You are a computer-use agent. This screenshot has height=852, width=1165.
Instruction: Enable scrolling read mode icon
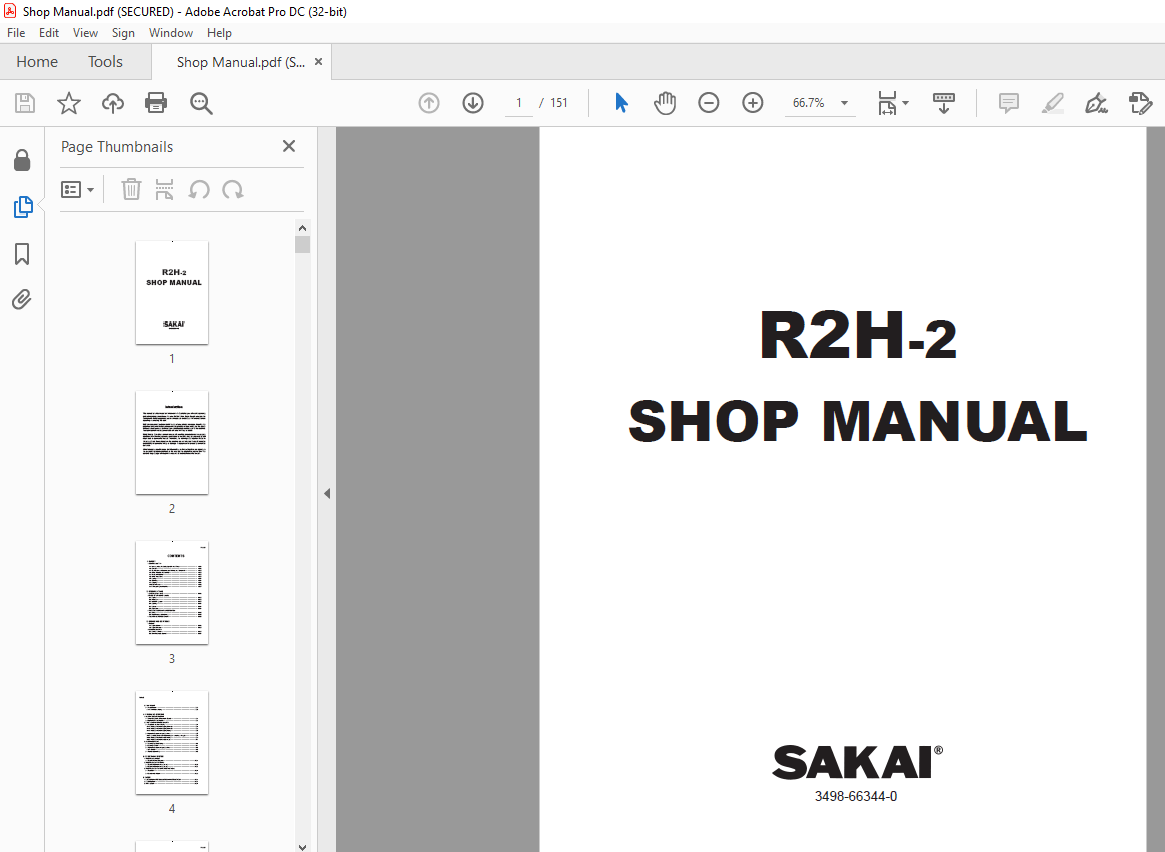pos(944,103)
